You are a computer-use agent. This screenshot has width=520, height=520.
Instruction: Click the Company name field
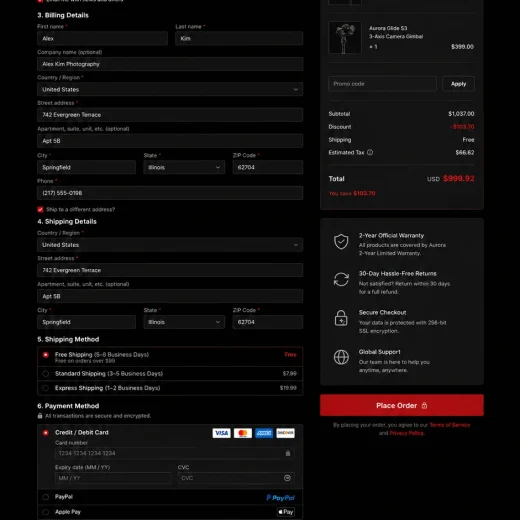pos(170,64)
